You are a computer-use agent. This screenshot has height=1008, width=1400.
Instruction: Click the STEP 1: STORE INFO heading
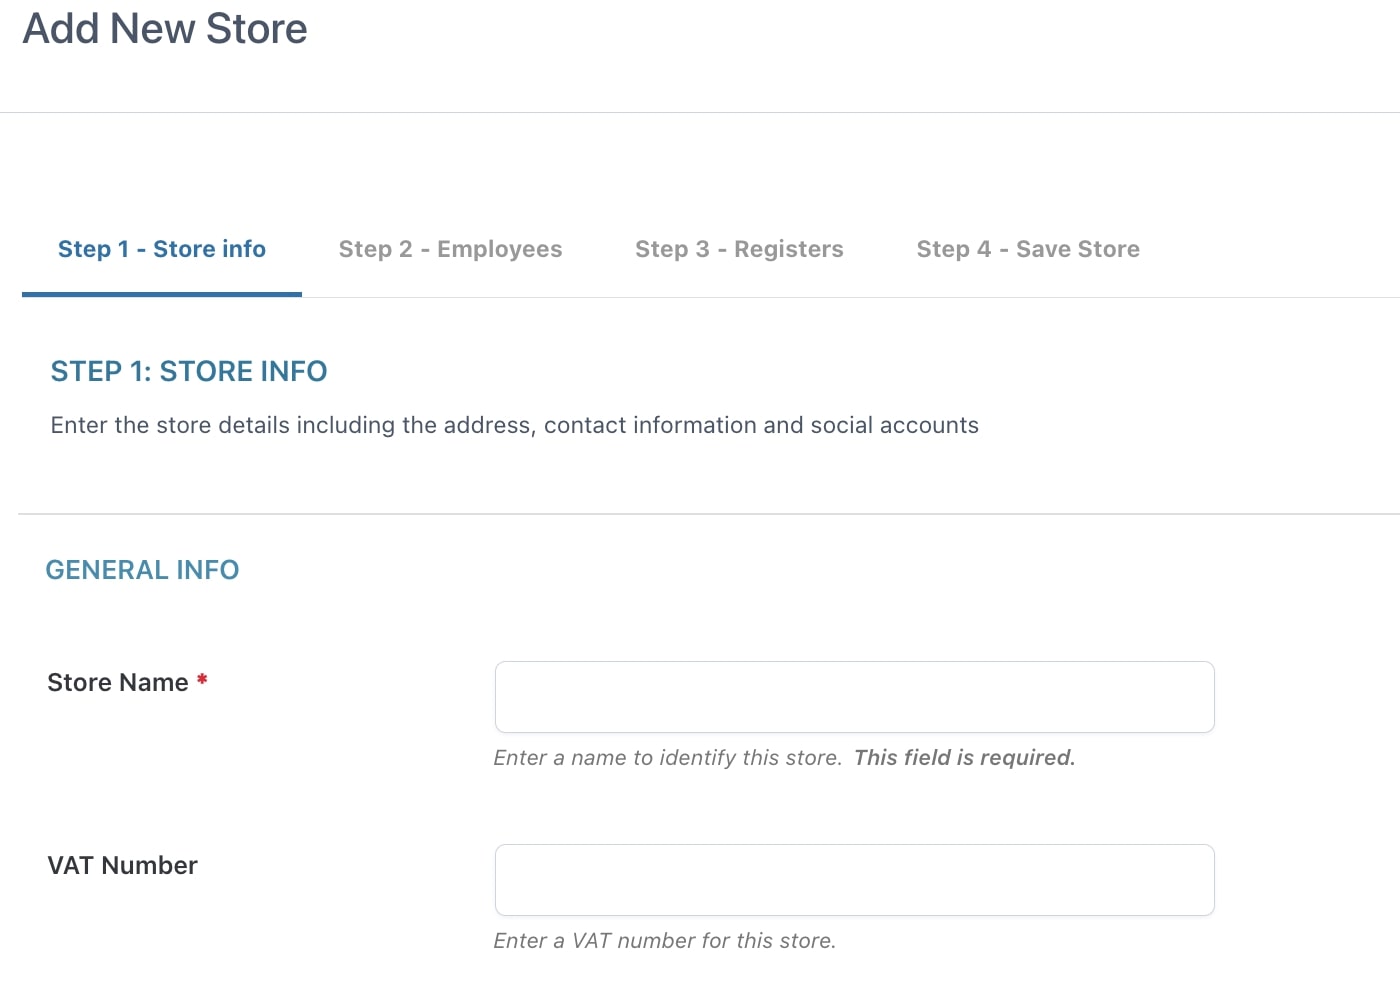[x=189, y=371]
